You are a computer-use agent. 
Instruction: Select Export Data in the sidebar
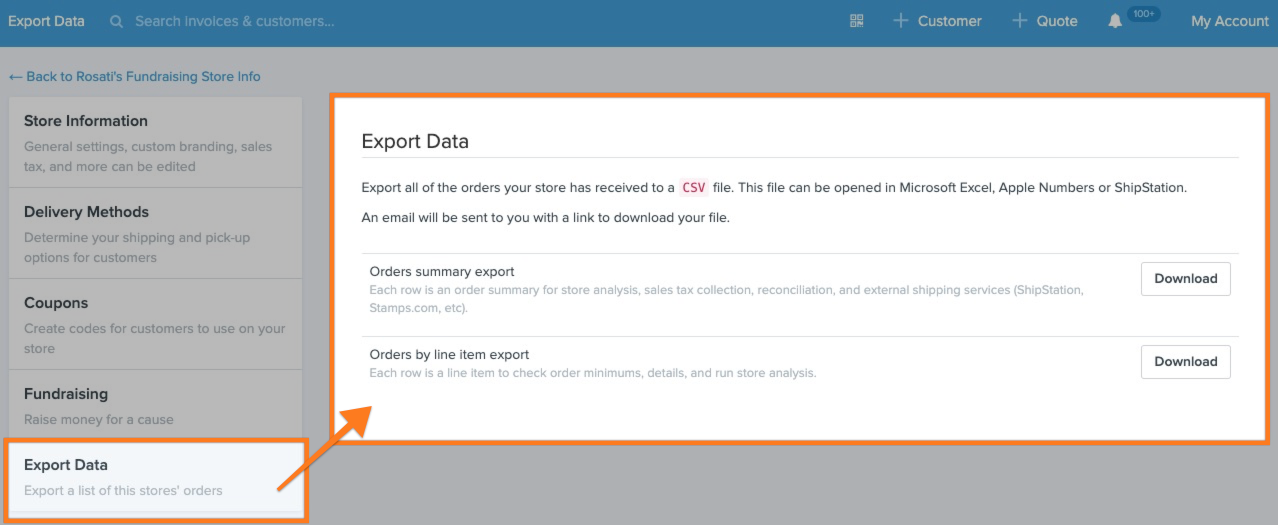pos(155,477)
